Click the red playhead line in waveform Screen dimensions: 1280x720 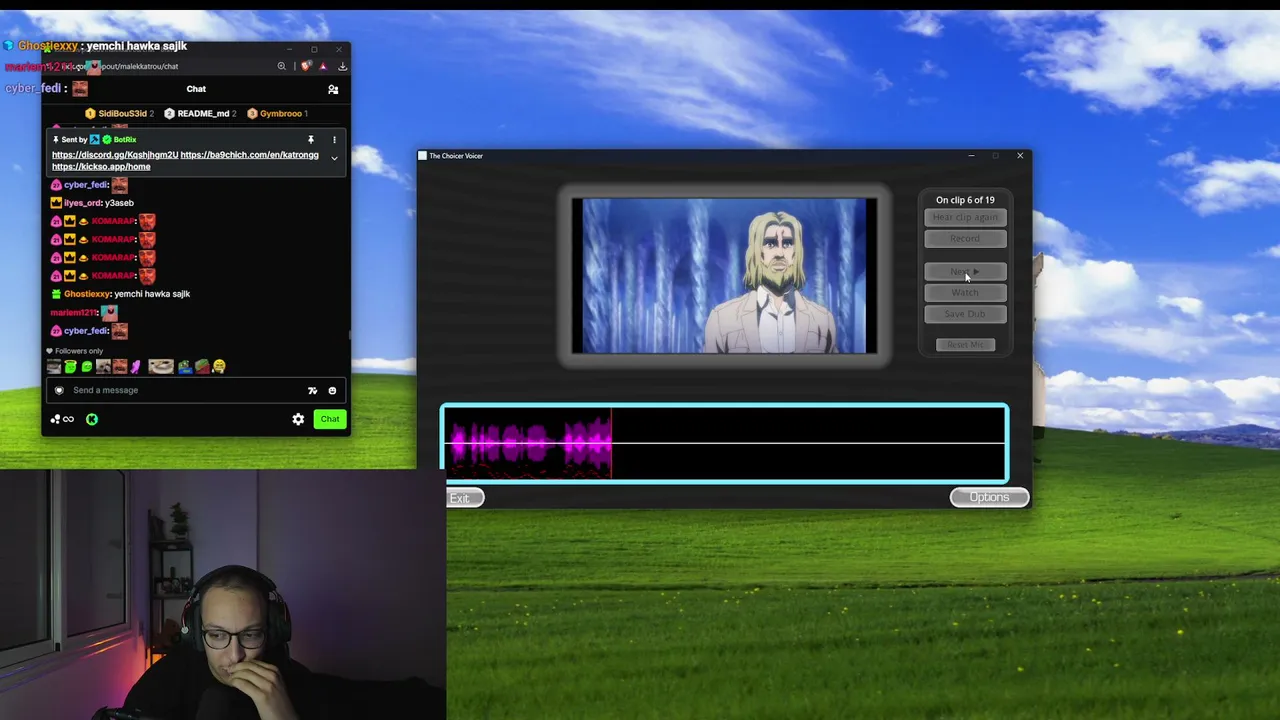point(611,443)
